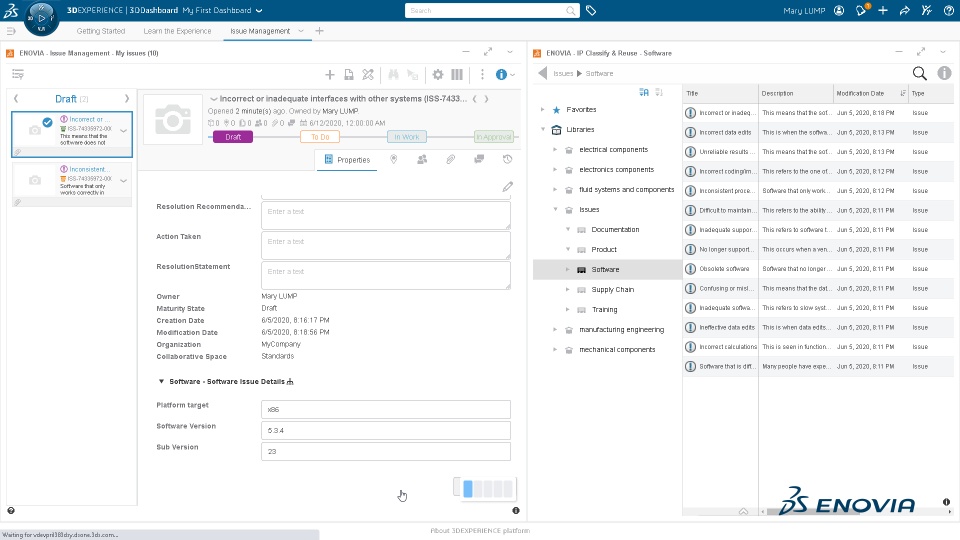The image size is (960, 540).
Task: Sort the library tree alphabetically icon
Action: pos(643,92)
